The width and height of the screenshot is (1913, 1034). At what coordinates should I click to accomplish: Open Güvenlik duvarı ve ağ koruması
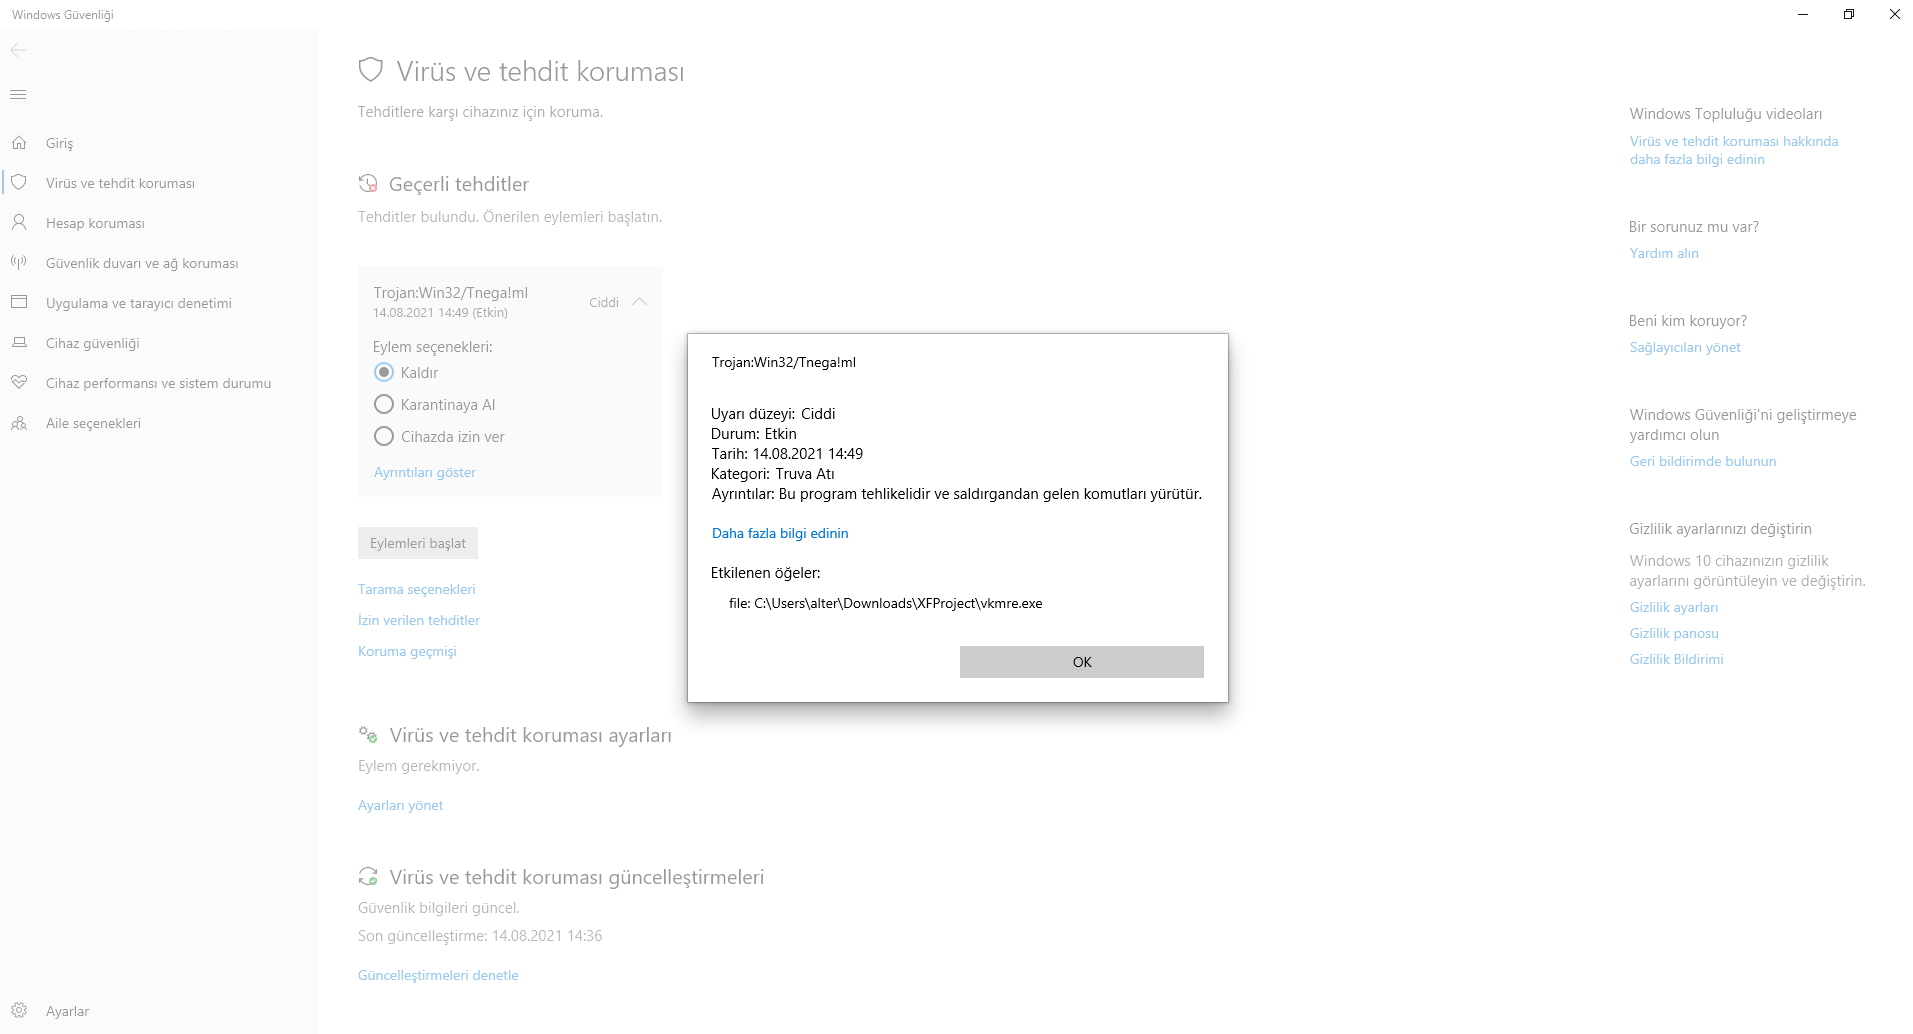(x=142, y=263)
